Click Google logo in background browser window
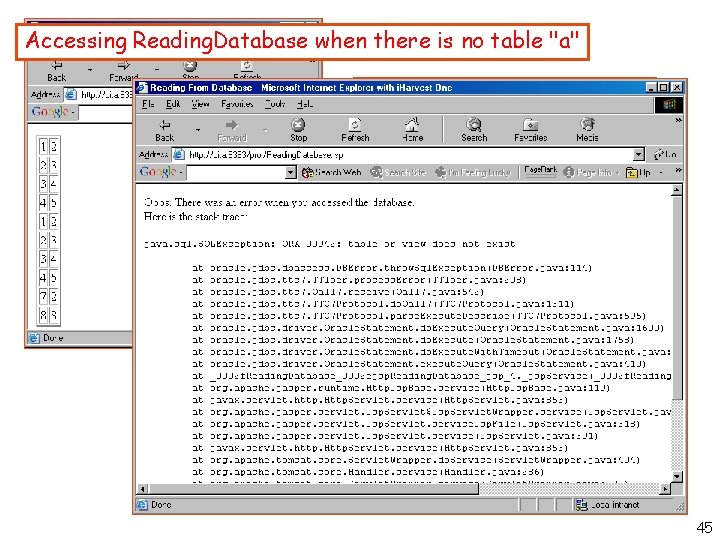This screenshot has height=540, width=720. tap(50, 112)
